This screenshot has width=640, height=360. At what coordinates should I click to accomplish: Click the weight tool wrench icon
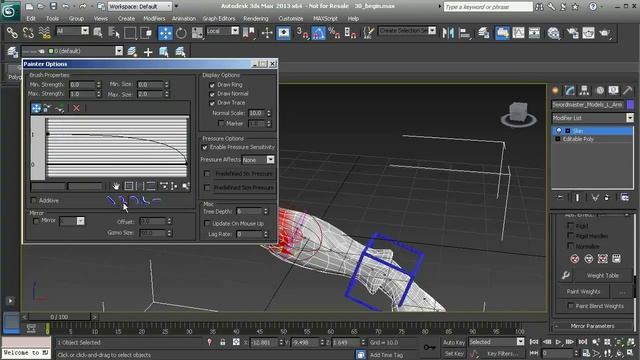click(566, 276)
